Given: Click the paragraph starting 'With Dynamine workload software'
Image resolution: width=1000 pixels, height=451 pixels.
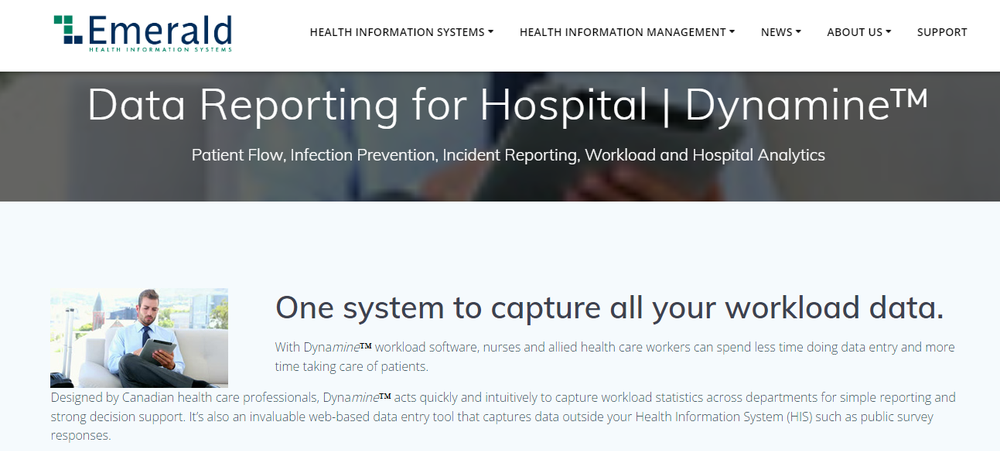Looking at the screenshot, I should tap(615, 357).
